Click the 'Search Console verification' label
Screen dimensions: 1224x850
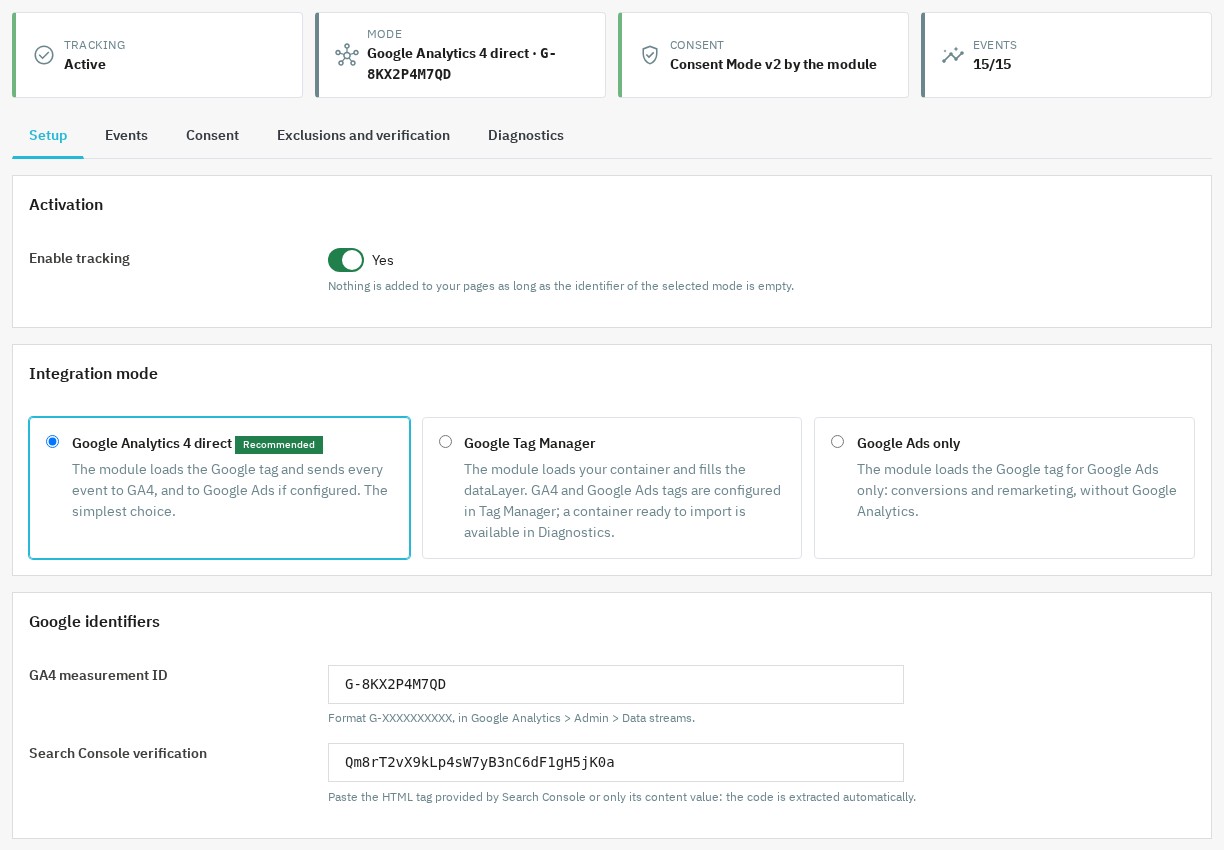(x=118, y=753)
